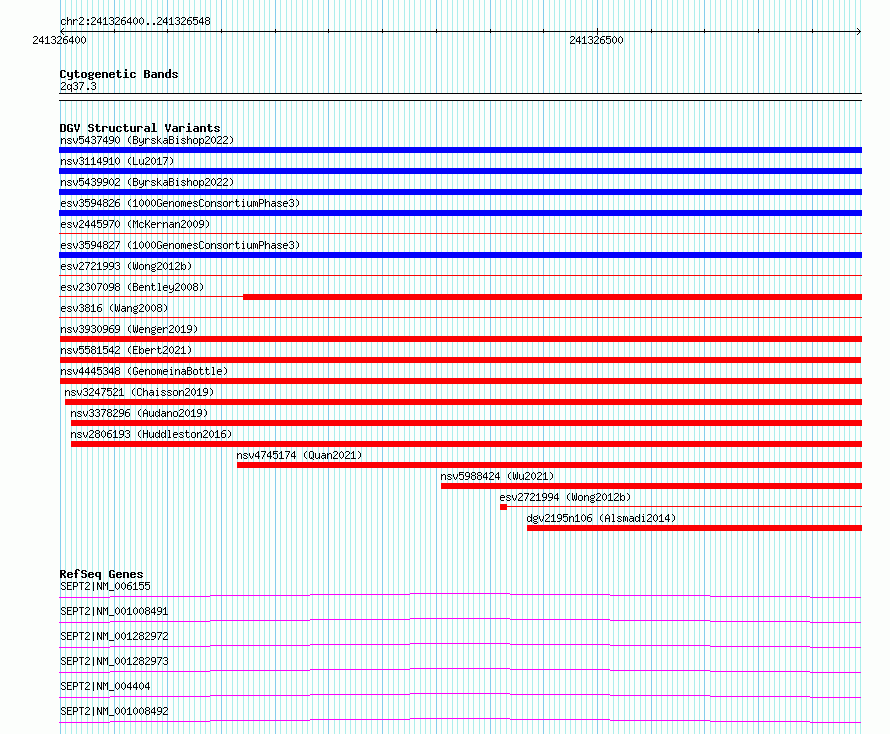Image resolution: width=890 pixels, height=734 pixels.
Task: Click the chr2:241326400..241326548 region label
Action: coord(135,21)
